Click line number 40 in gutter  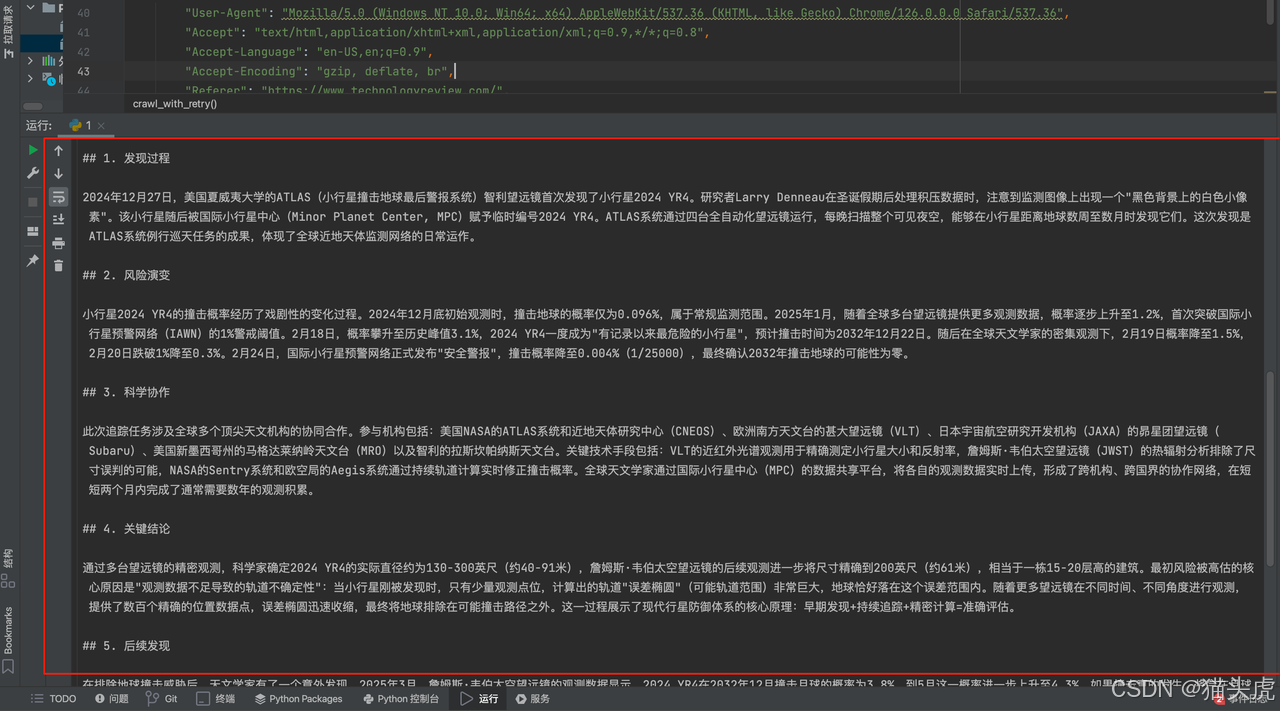pyautogui.click(x=83, y=14)
